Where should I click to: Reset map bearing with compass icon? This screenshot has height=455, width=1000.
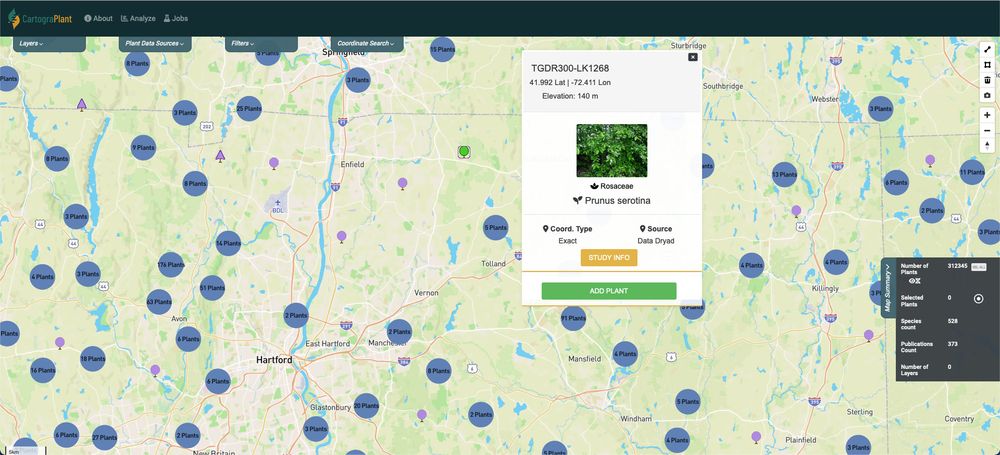(x=987, y=145)
